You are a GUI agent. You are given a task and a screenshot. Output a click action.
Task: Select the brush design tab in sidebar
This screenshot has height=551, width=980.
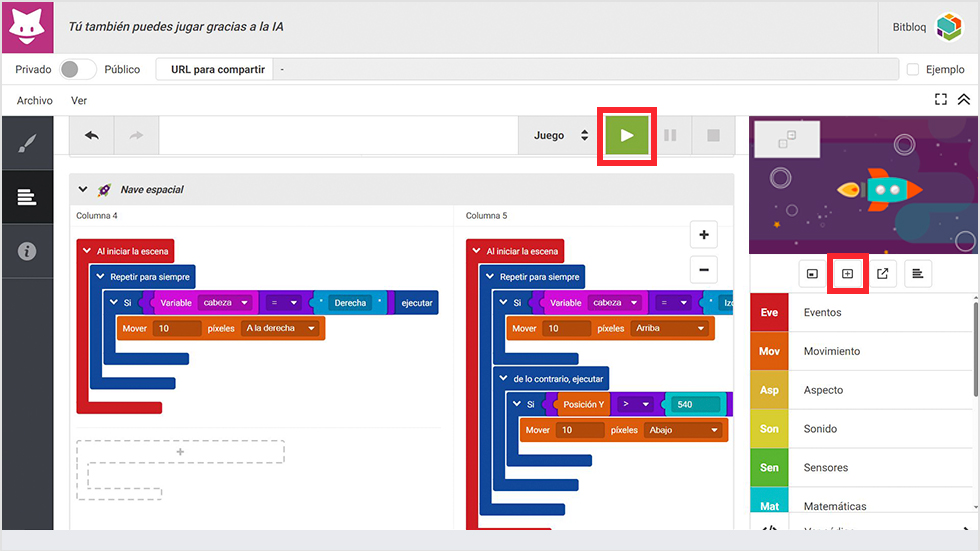(27, 144)
